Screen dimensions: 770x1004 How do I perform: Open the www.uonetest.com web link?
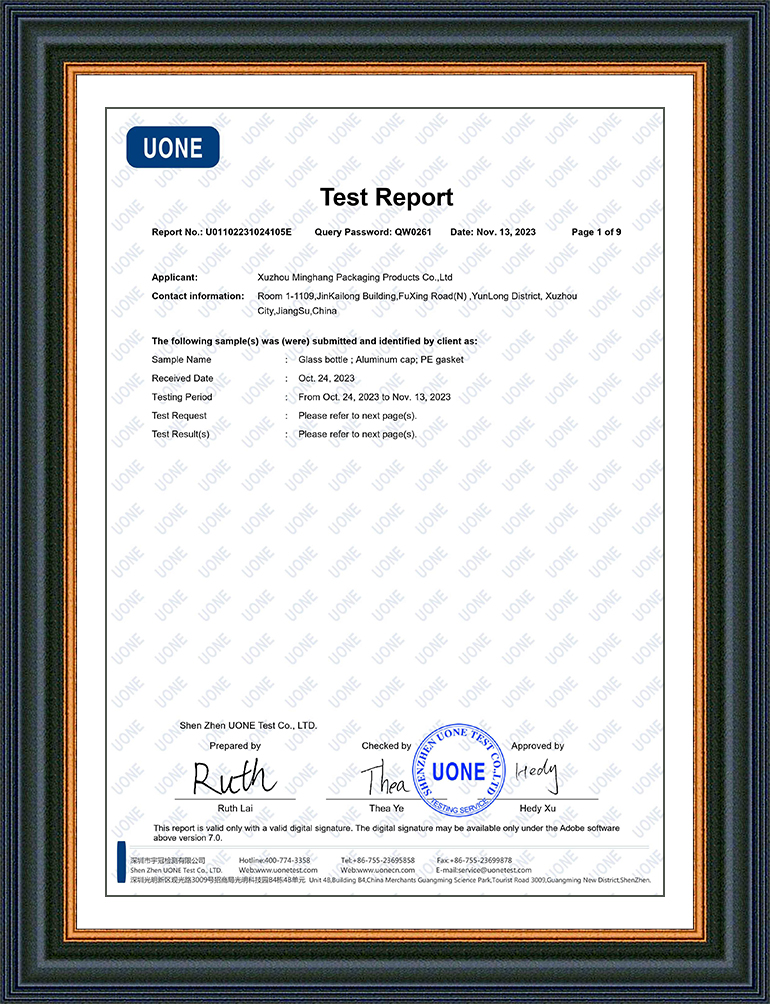285,870
